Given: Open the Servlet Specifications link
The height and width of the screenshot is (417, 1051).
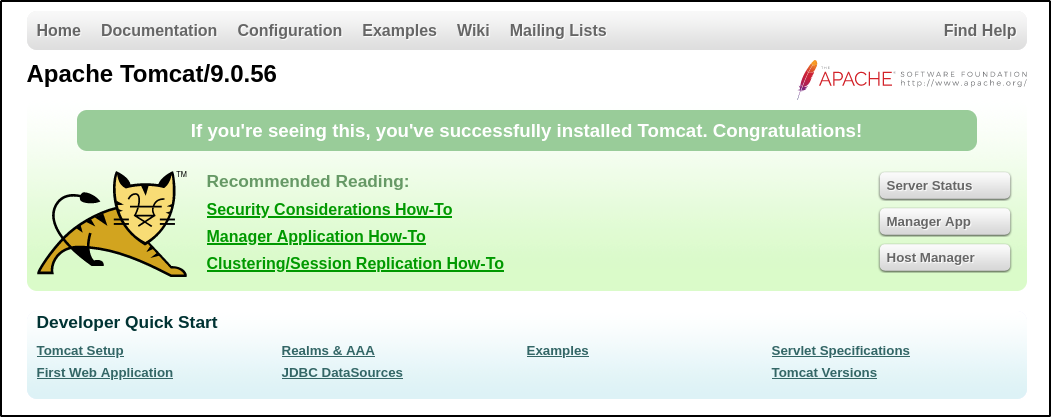Looking at the screenshot, I should tap(840, 351).
